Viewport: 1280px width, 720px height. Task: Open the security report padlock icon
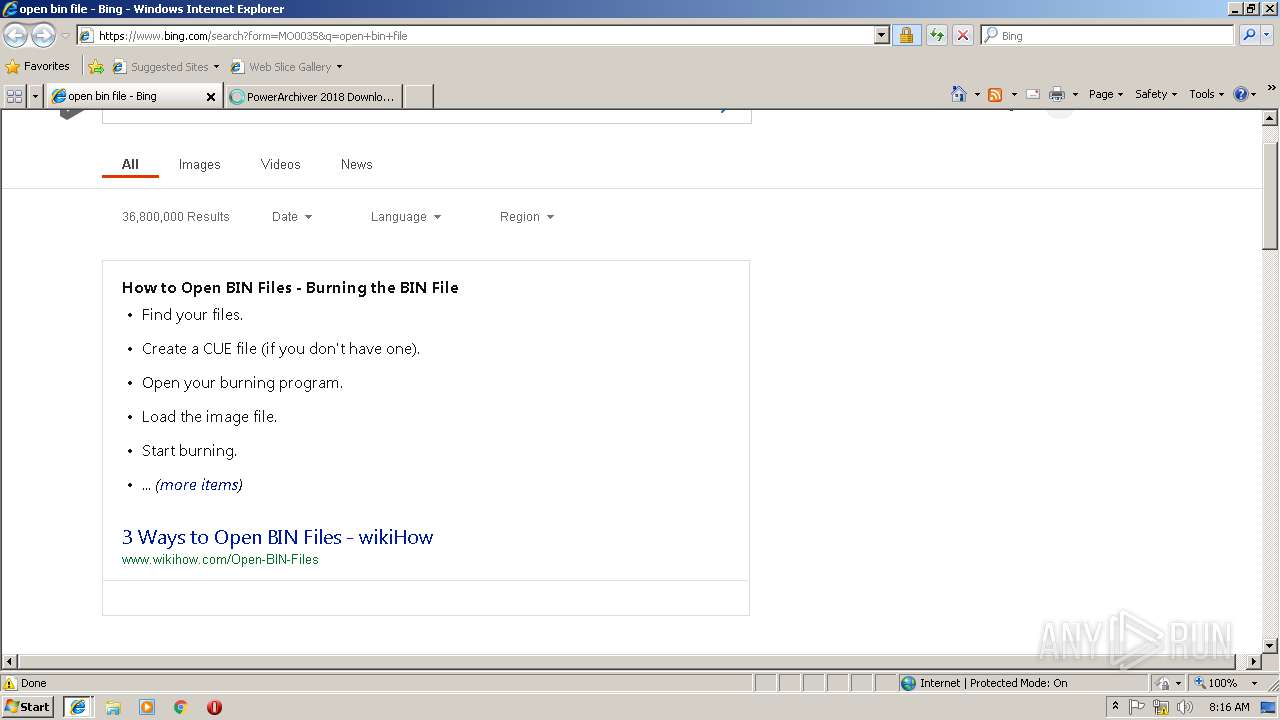(x=906, y=35)
